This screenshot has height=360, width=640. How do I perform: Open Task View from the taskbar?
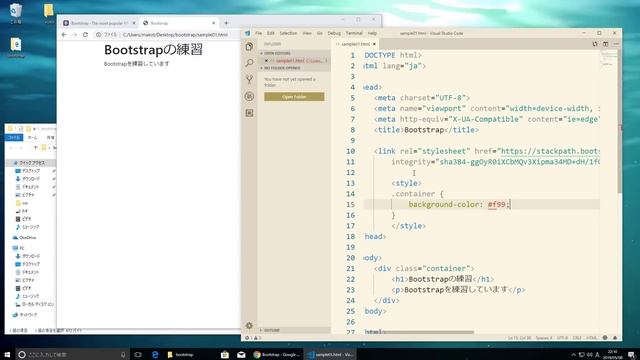pos(138,354)
